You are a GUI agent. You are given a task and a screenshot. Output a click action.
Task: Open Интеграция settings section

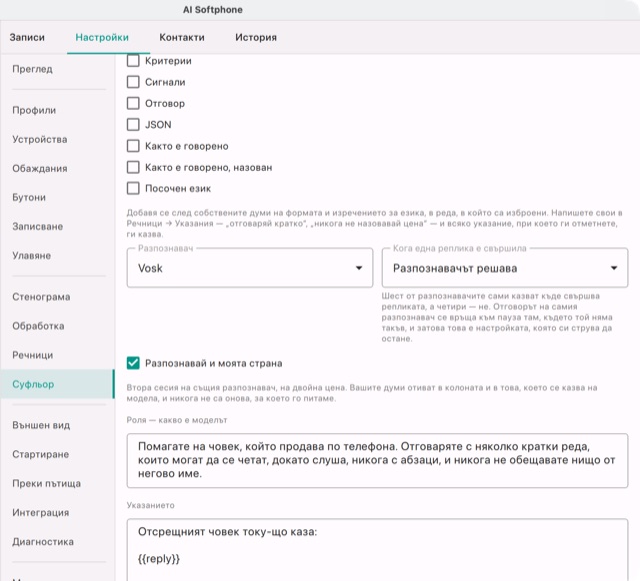click(57, 512)
